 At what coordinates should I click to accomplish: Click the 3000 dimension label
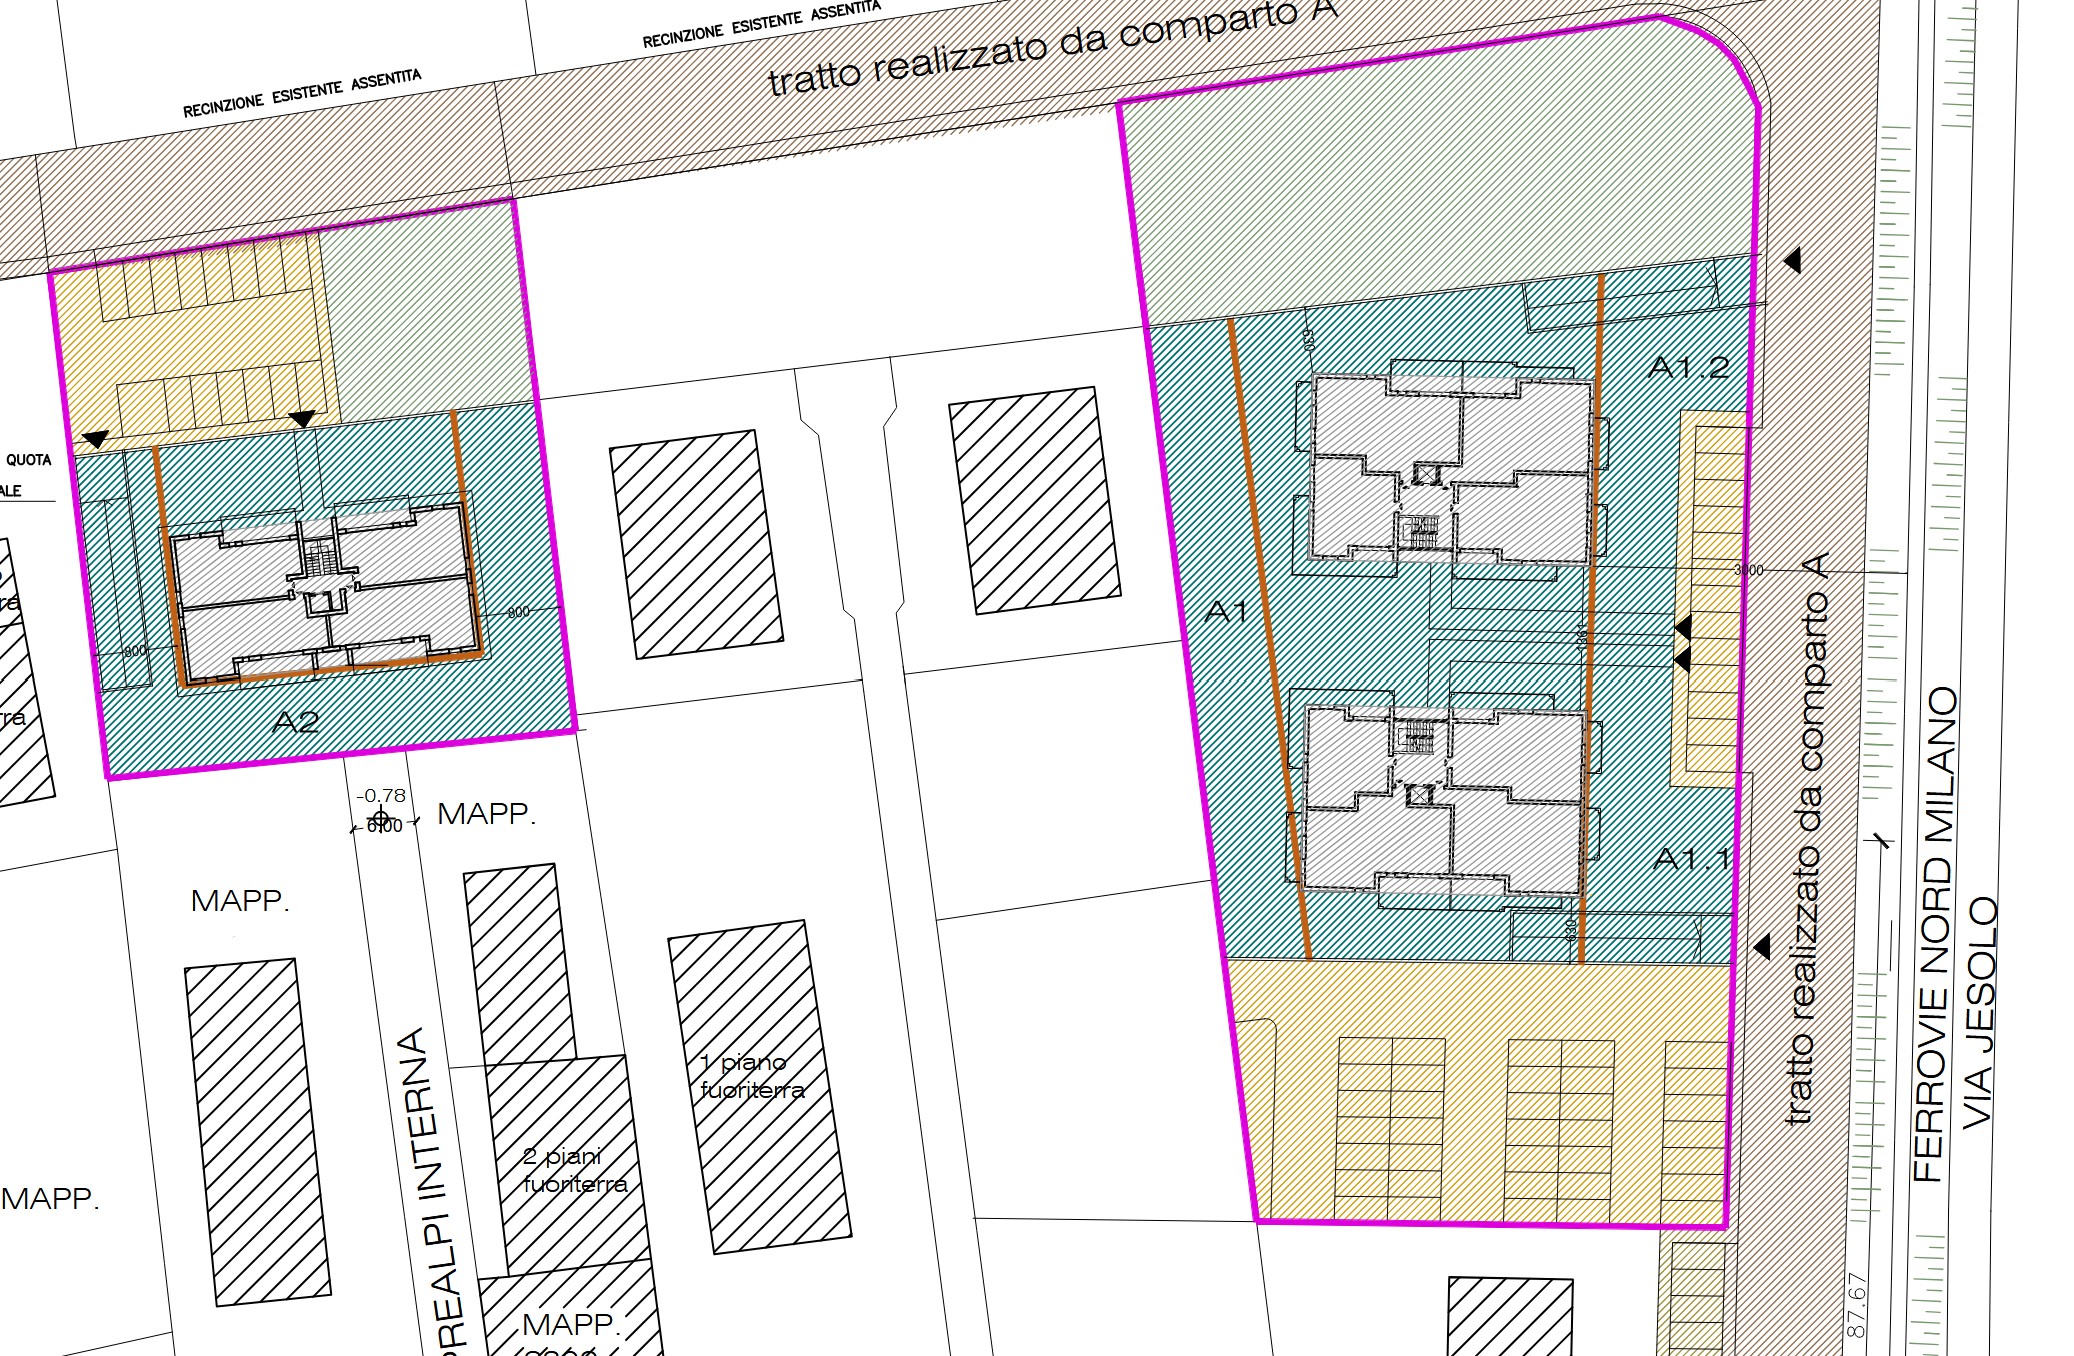1747,570
